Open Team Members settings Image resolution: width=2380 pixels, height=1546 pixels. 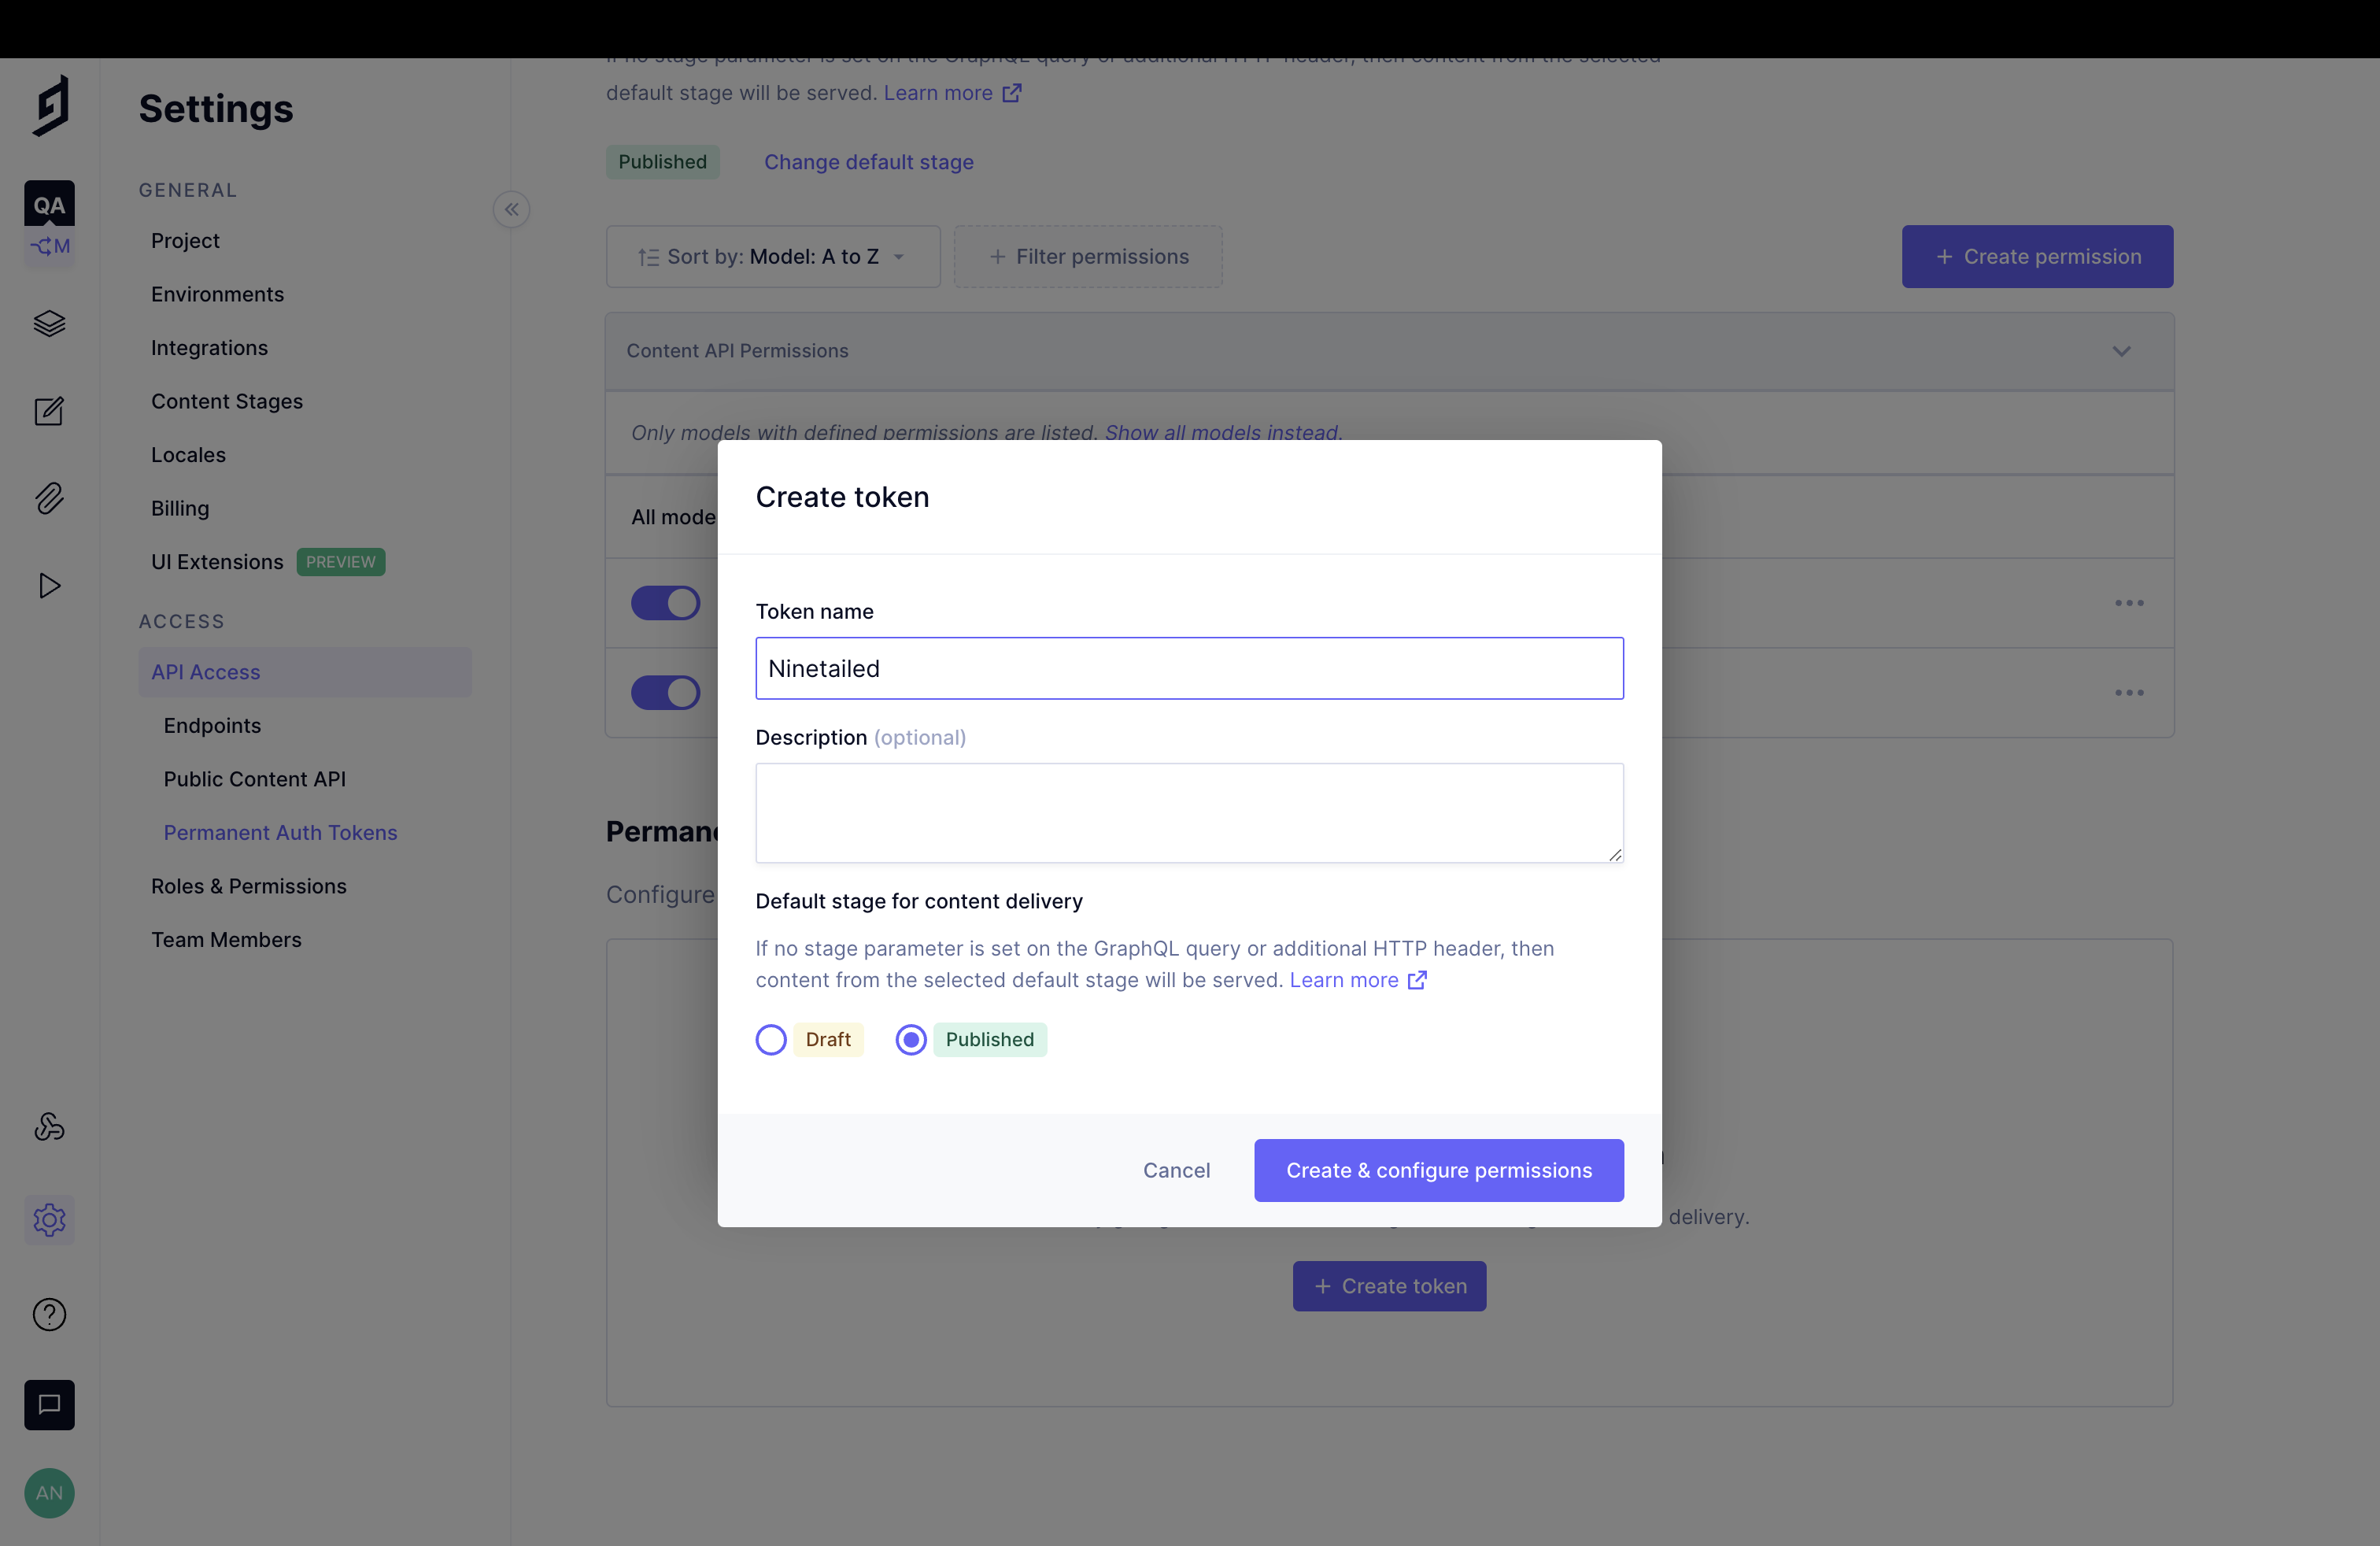pos(226,940)
